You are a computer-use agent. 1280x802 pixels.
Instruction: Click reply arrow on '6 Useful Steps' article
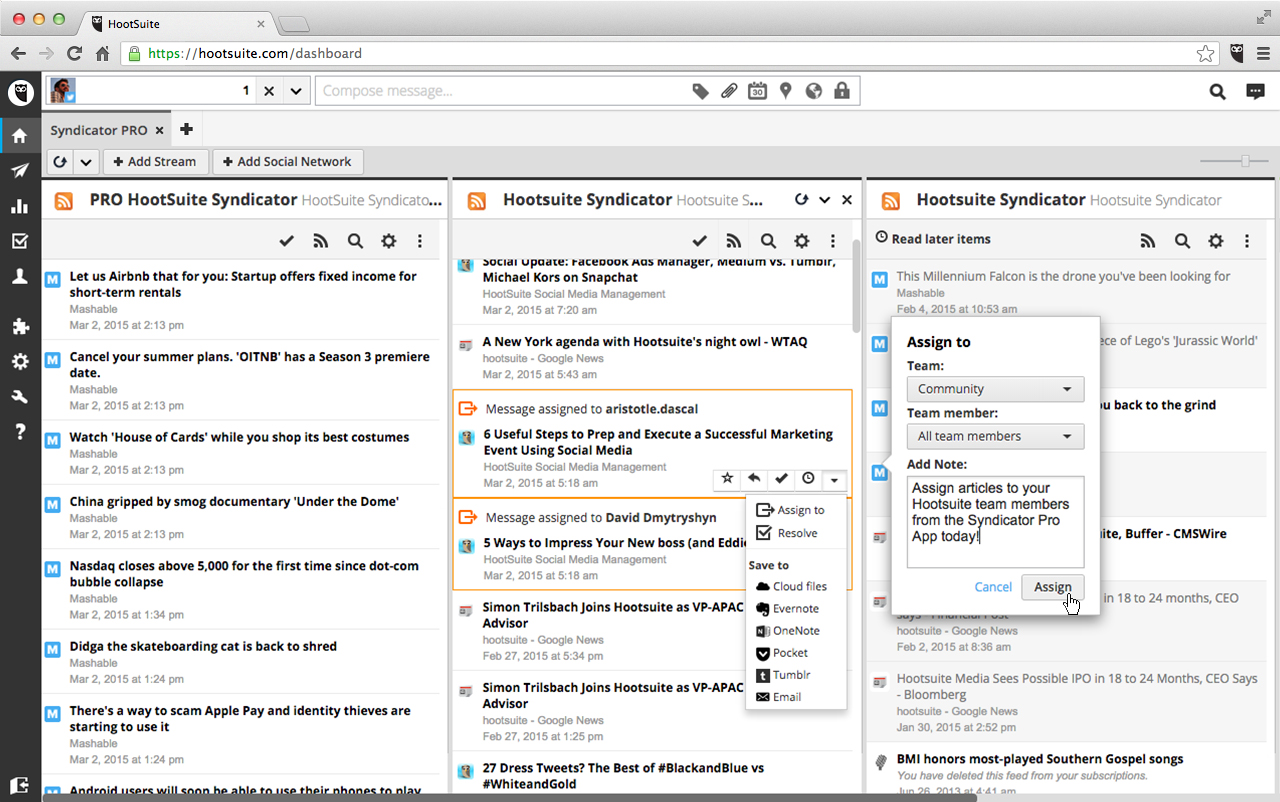[755, 479]
